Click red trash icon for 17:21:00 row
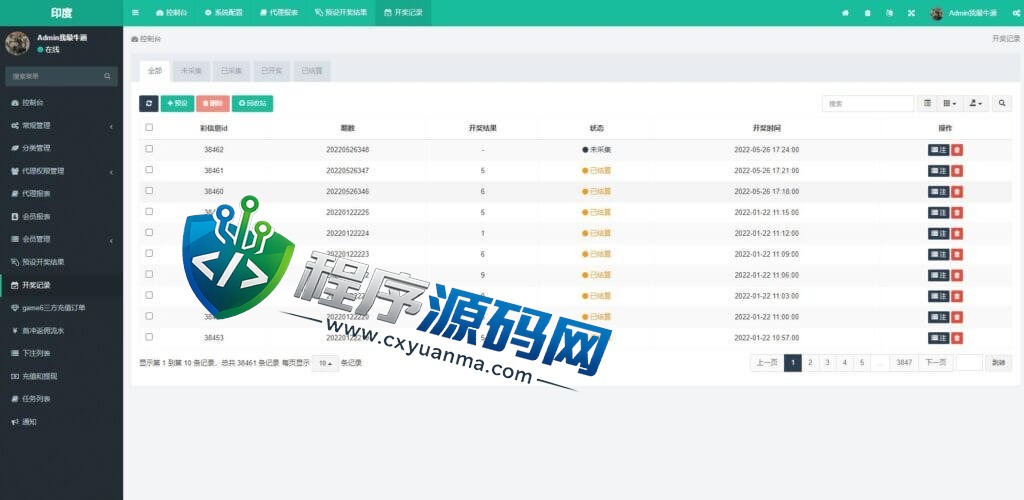Image resolution: width=1024 pixels, height=500 pixels. 957,171
